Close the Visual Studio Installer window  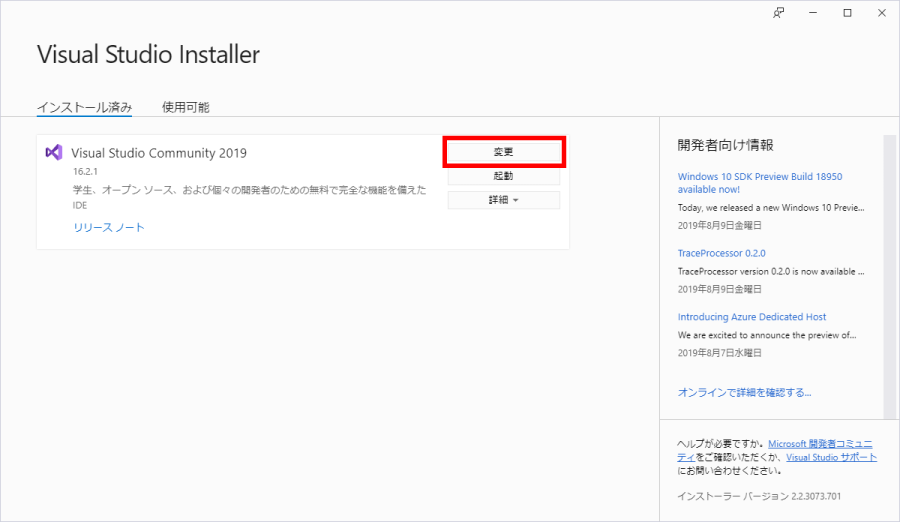(882, 13)
